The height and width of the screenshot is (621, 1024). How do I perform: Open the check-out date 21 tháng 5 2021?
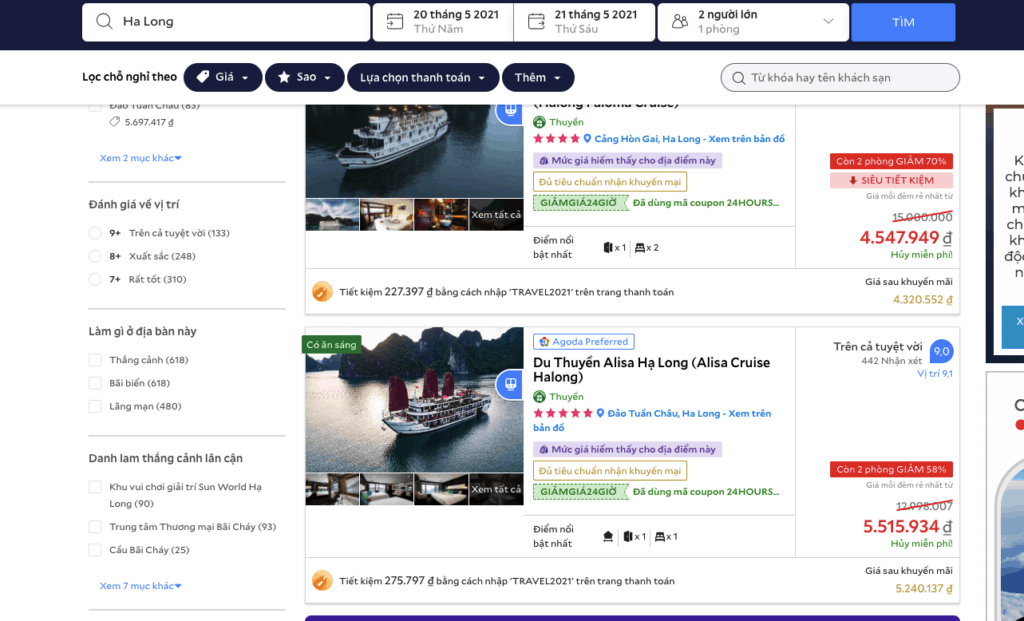click(584, 22)
